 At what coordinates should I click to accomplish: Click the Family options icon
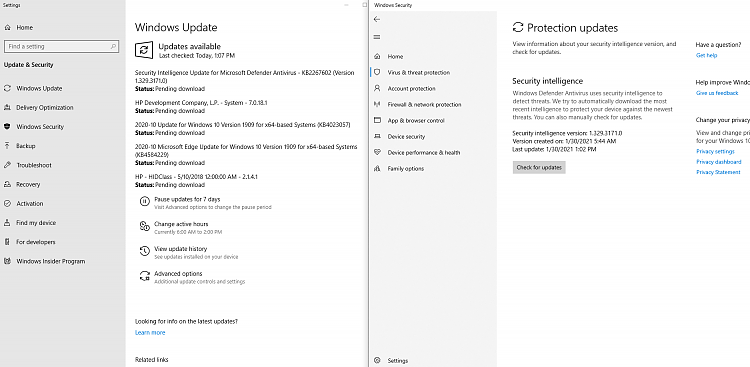(x=377, y=168)
